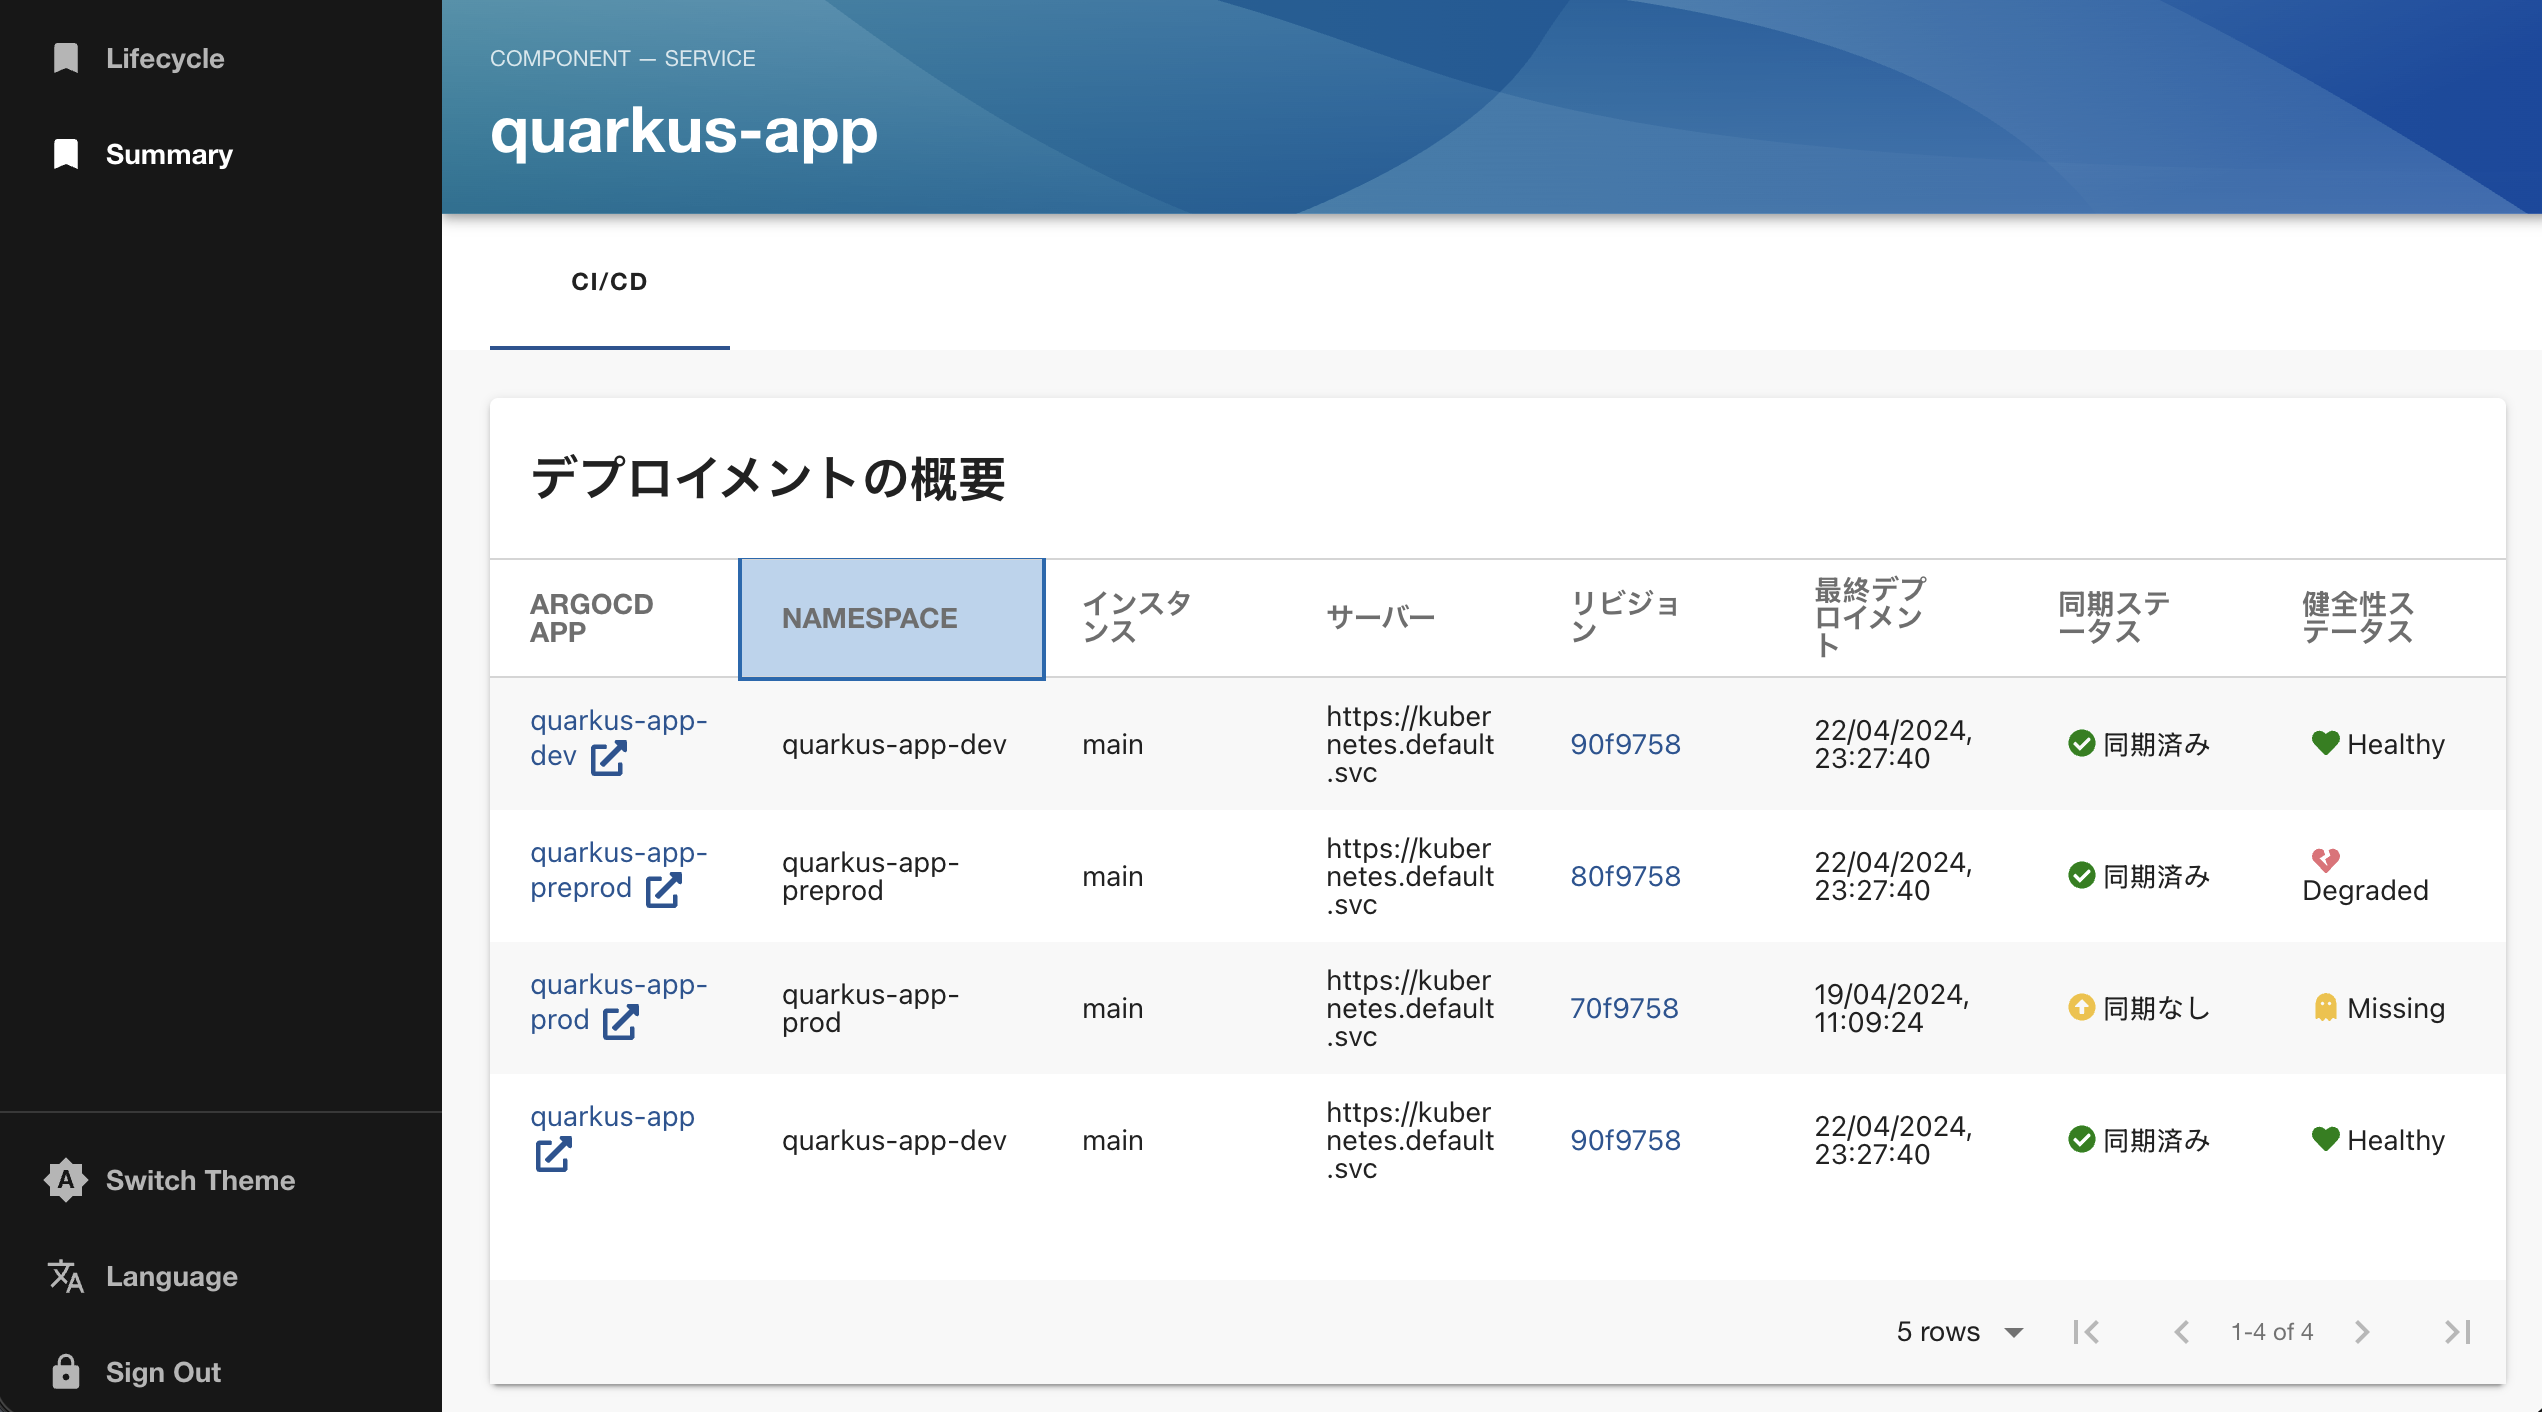2542x1412 pixels.
Task: Click the Lifecycle bookmark icon
Action: tap(66, 58)
